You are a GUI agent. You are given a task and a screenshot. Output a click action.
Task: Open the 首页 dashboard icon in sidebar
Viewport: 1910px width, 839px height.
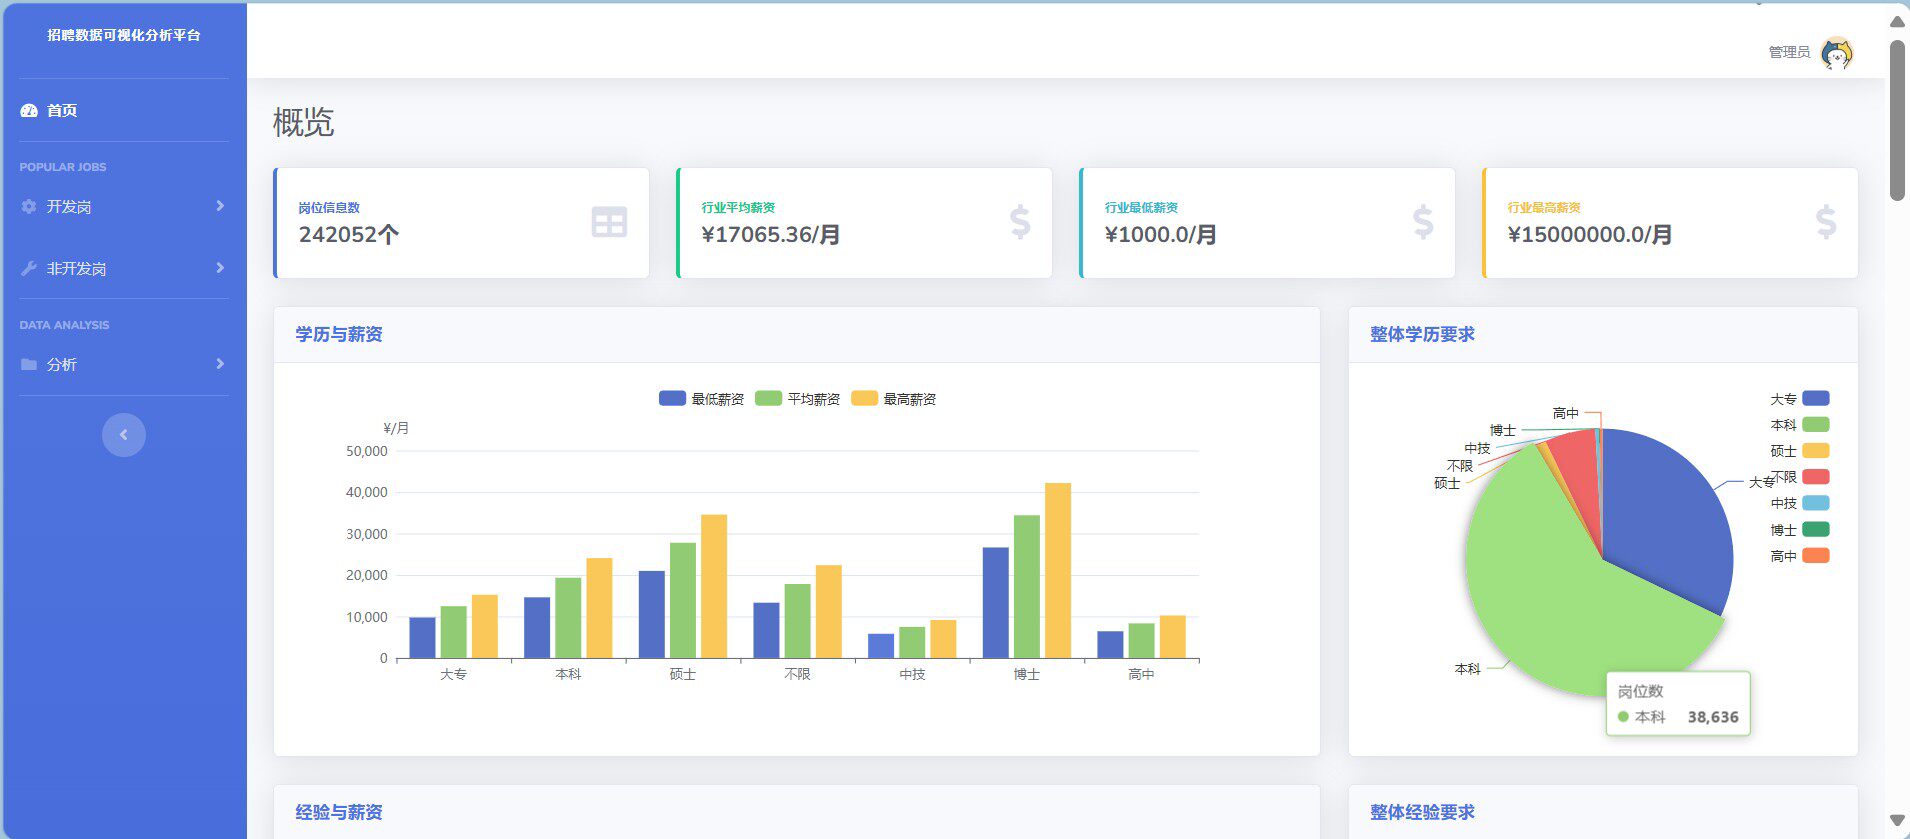[29, 111]
